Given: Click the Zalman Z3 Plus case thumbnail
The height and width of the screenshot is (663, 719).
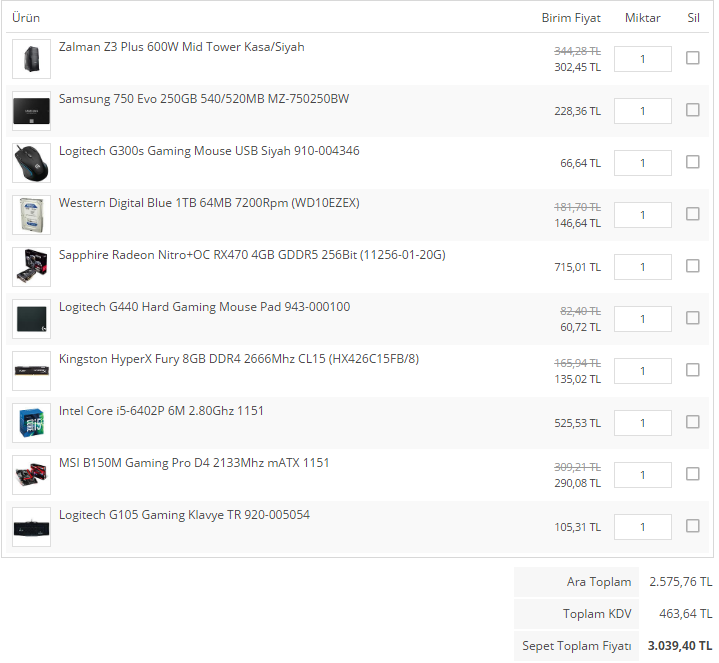Looking at the screenshot, I should click(31, 59).
